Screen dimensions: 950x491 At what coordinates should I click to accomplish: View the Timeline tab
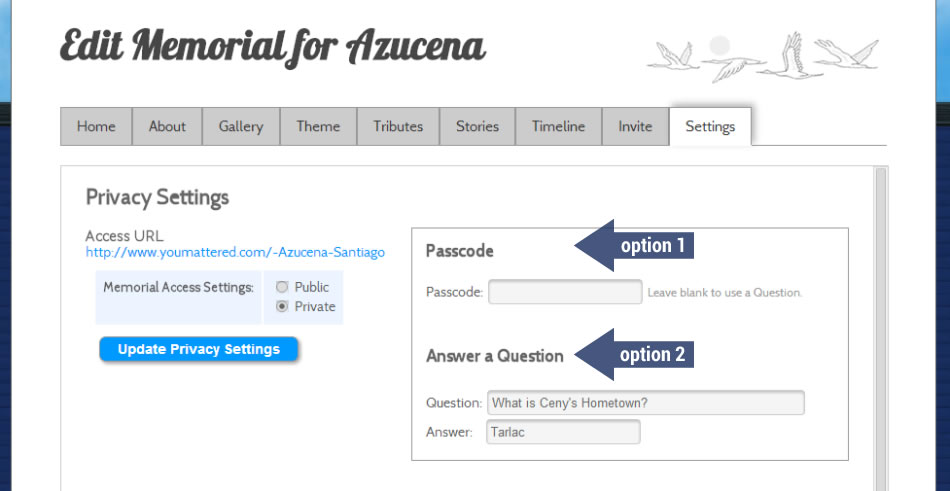pos(559,127)
